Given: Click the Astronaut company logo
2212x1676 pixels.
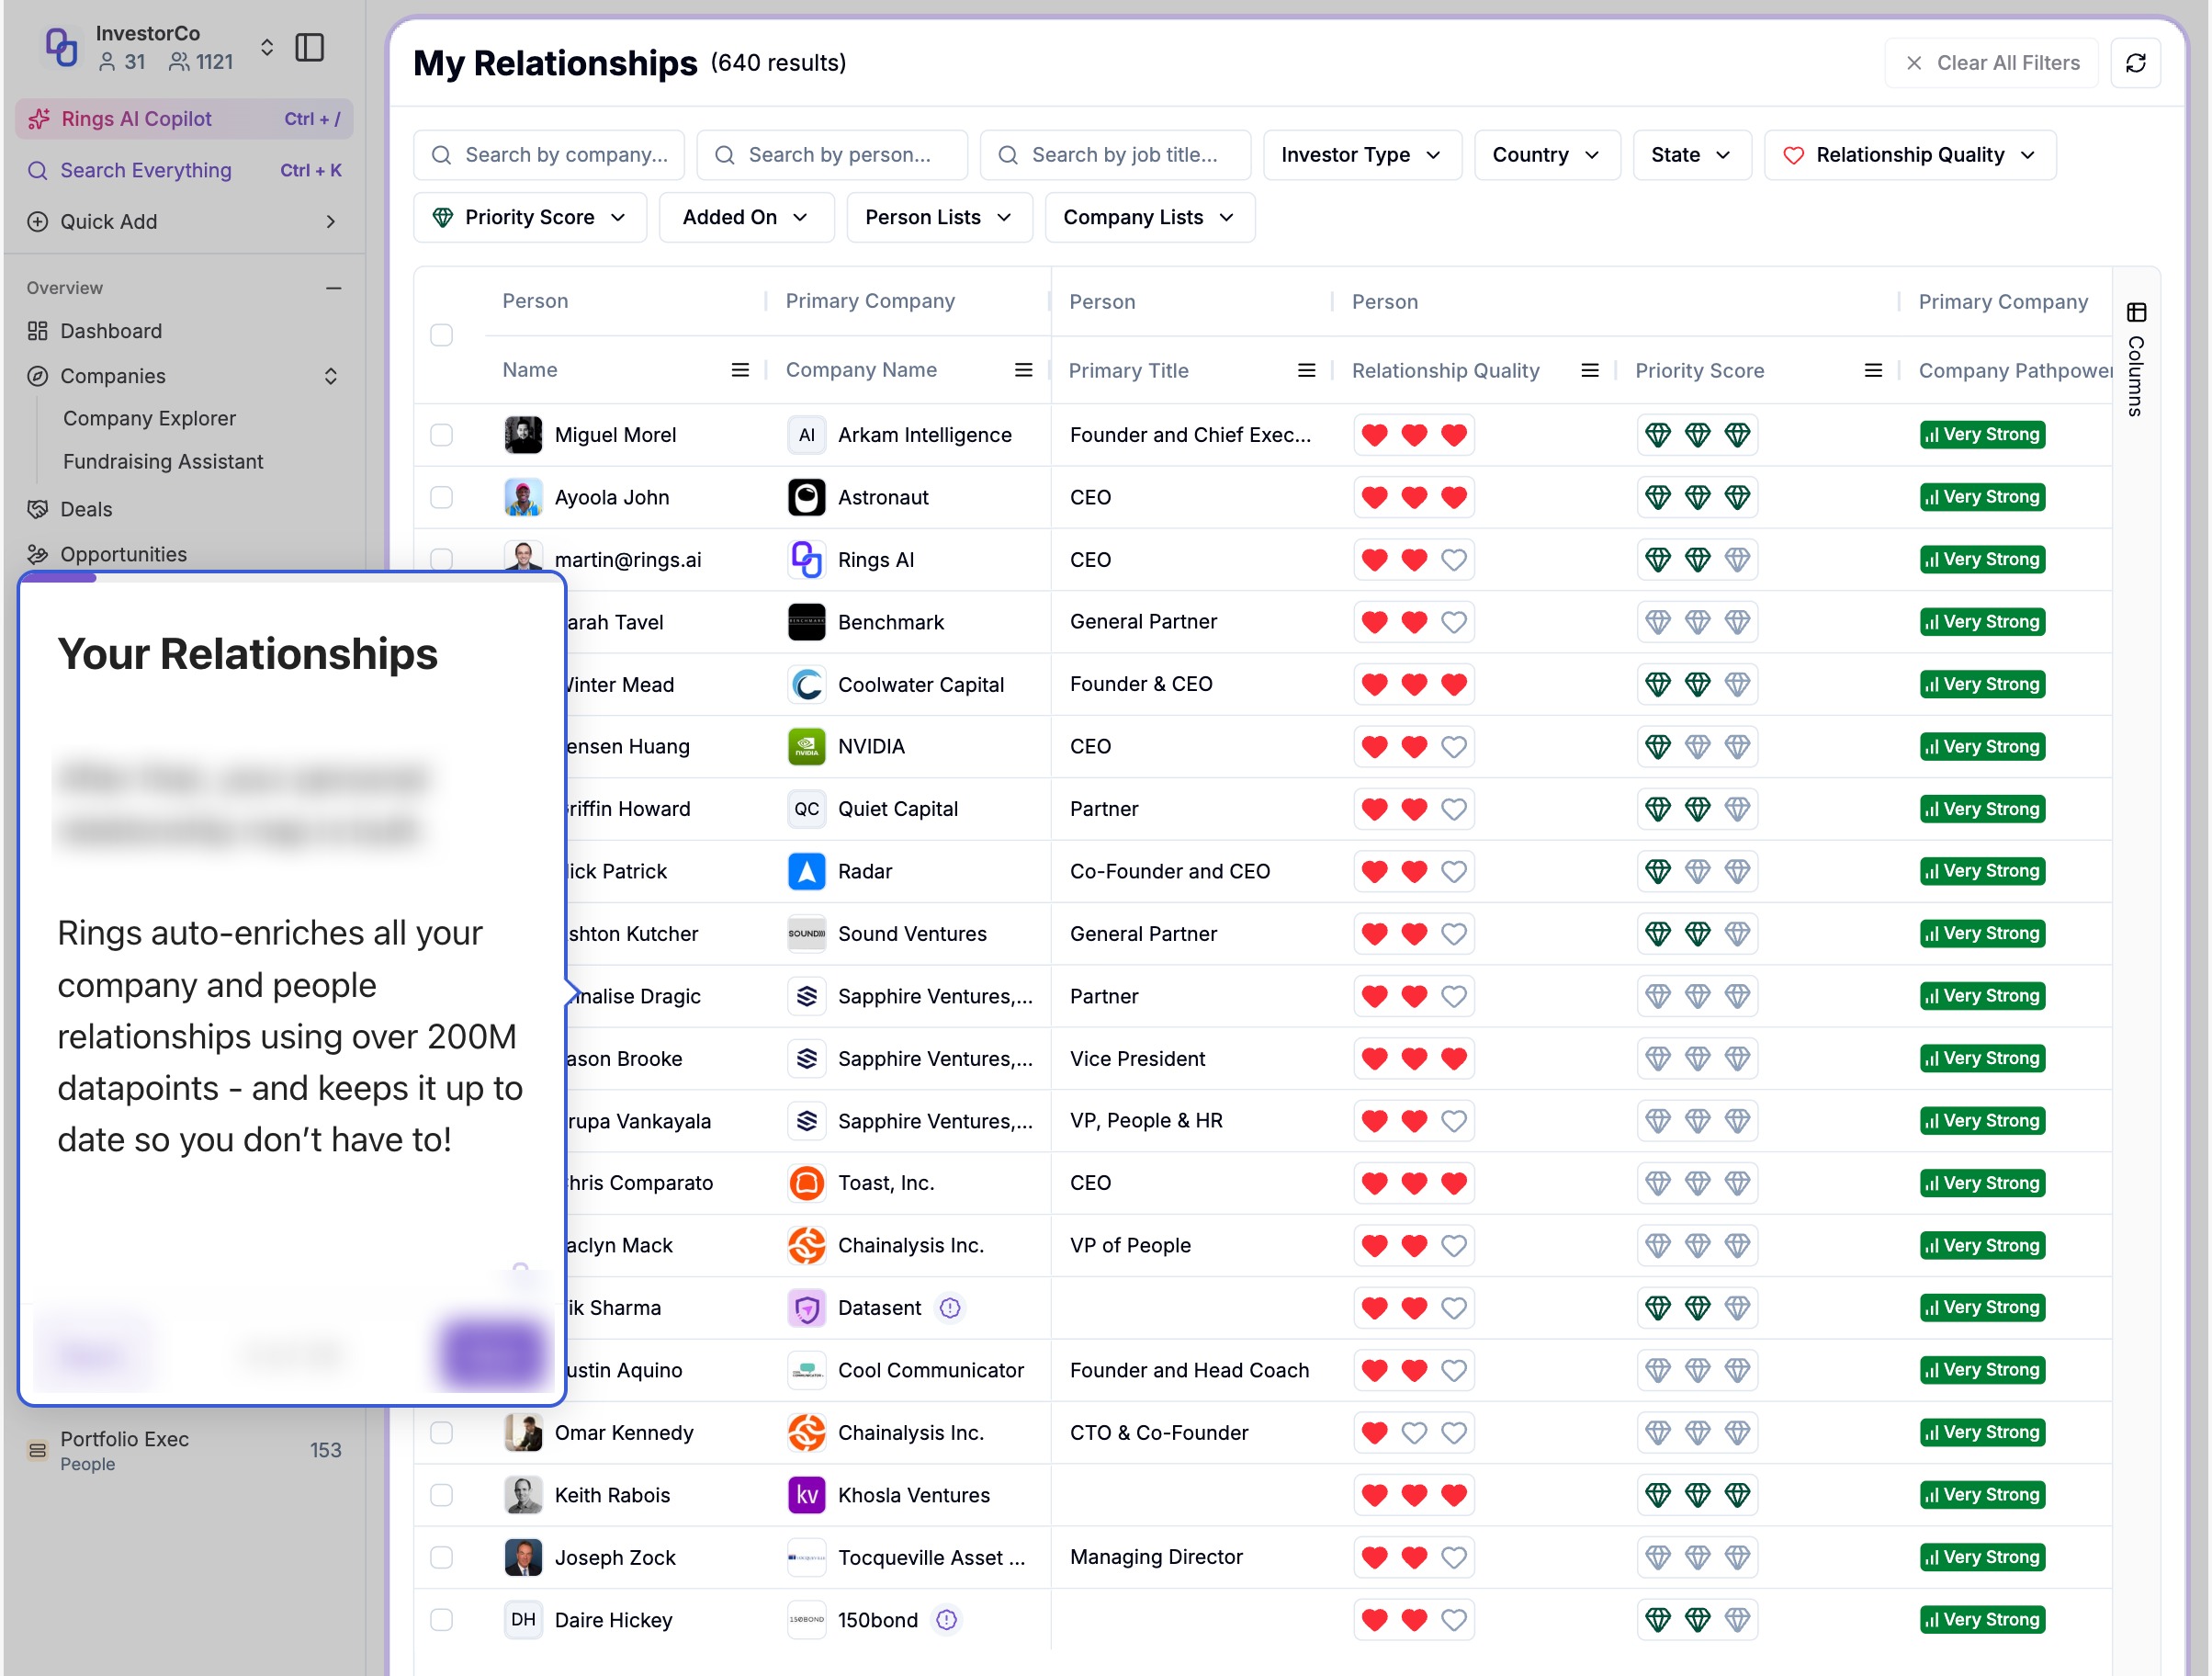Looking at the screenshot, I should click(806, 497).
